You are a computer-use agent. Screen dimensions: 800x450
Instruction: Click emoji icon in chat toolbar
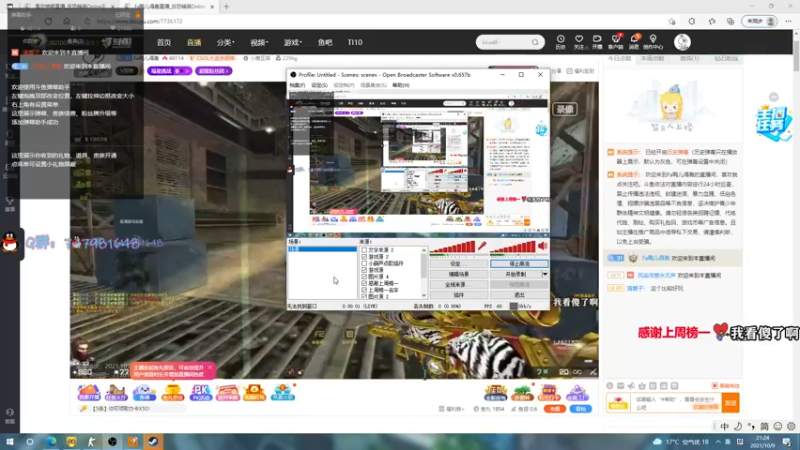(x=610, y=386)
